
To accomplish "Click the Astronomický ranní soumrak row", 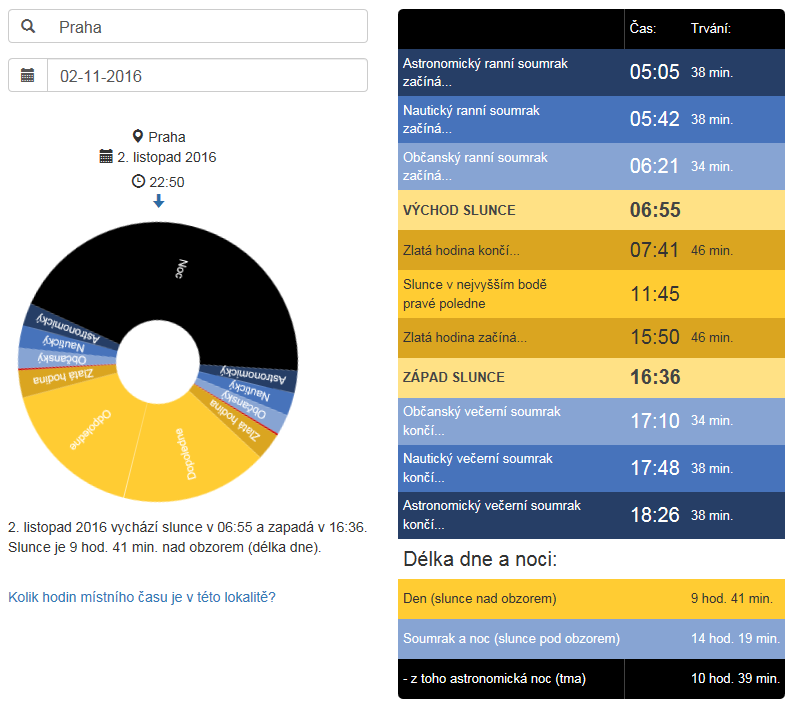I will pyautogui.click(x=590, y=71).
